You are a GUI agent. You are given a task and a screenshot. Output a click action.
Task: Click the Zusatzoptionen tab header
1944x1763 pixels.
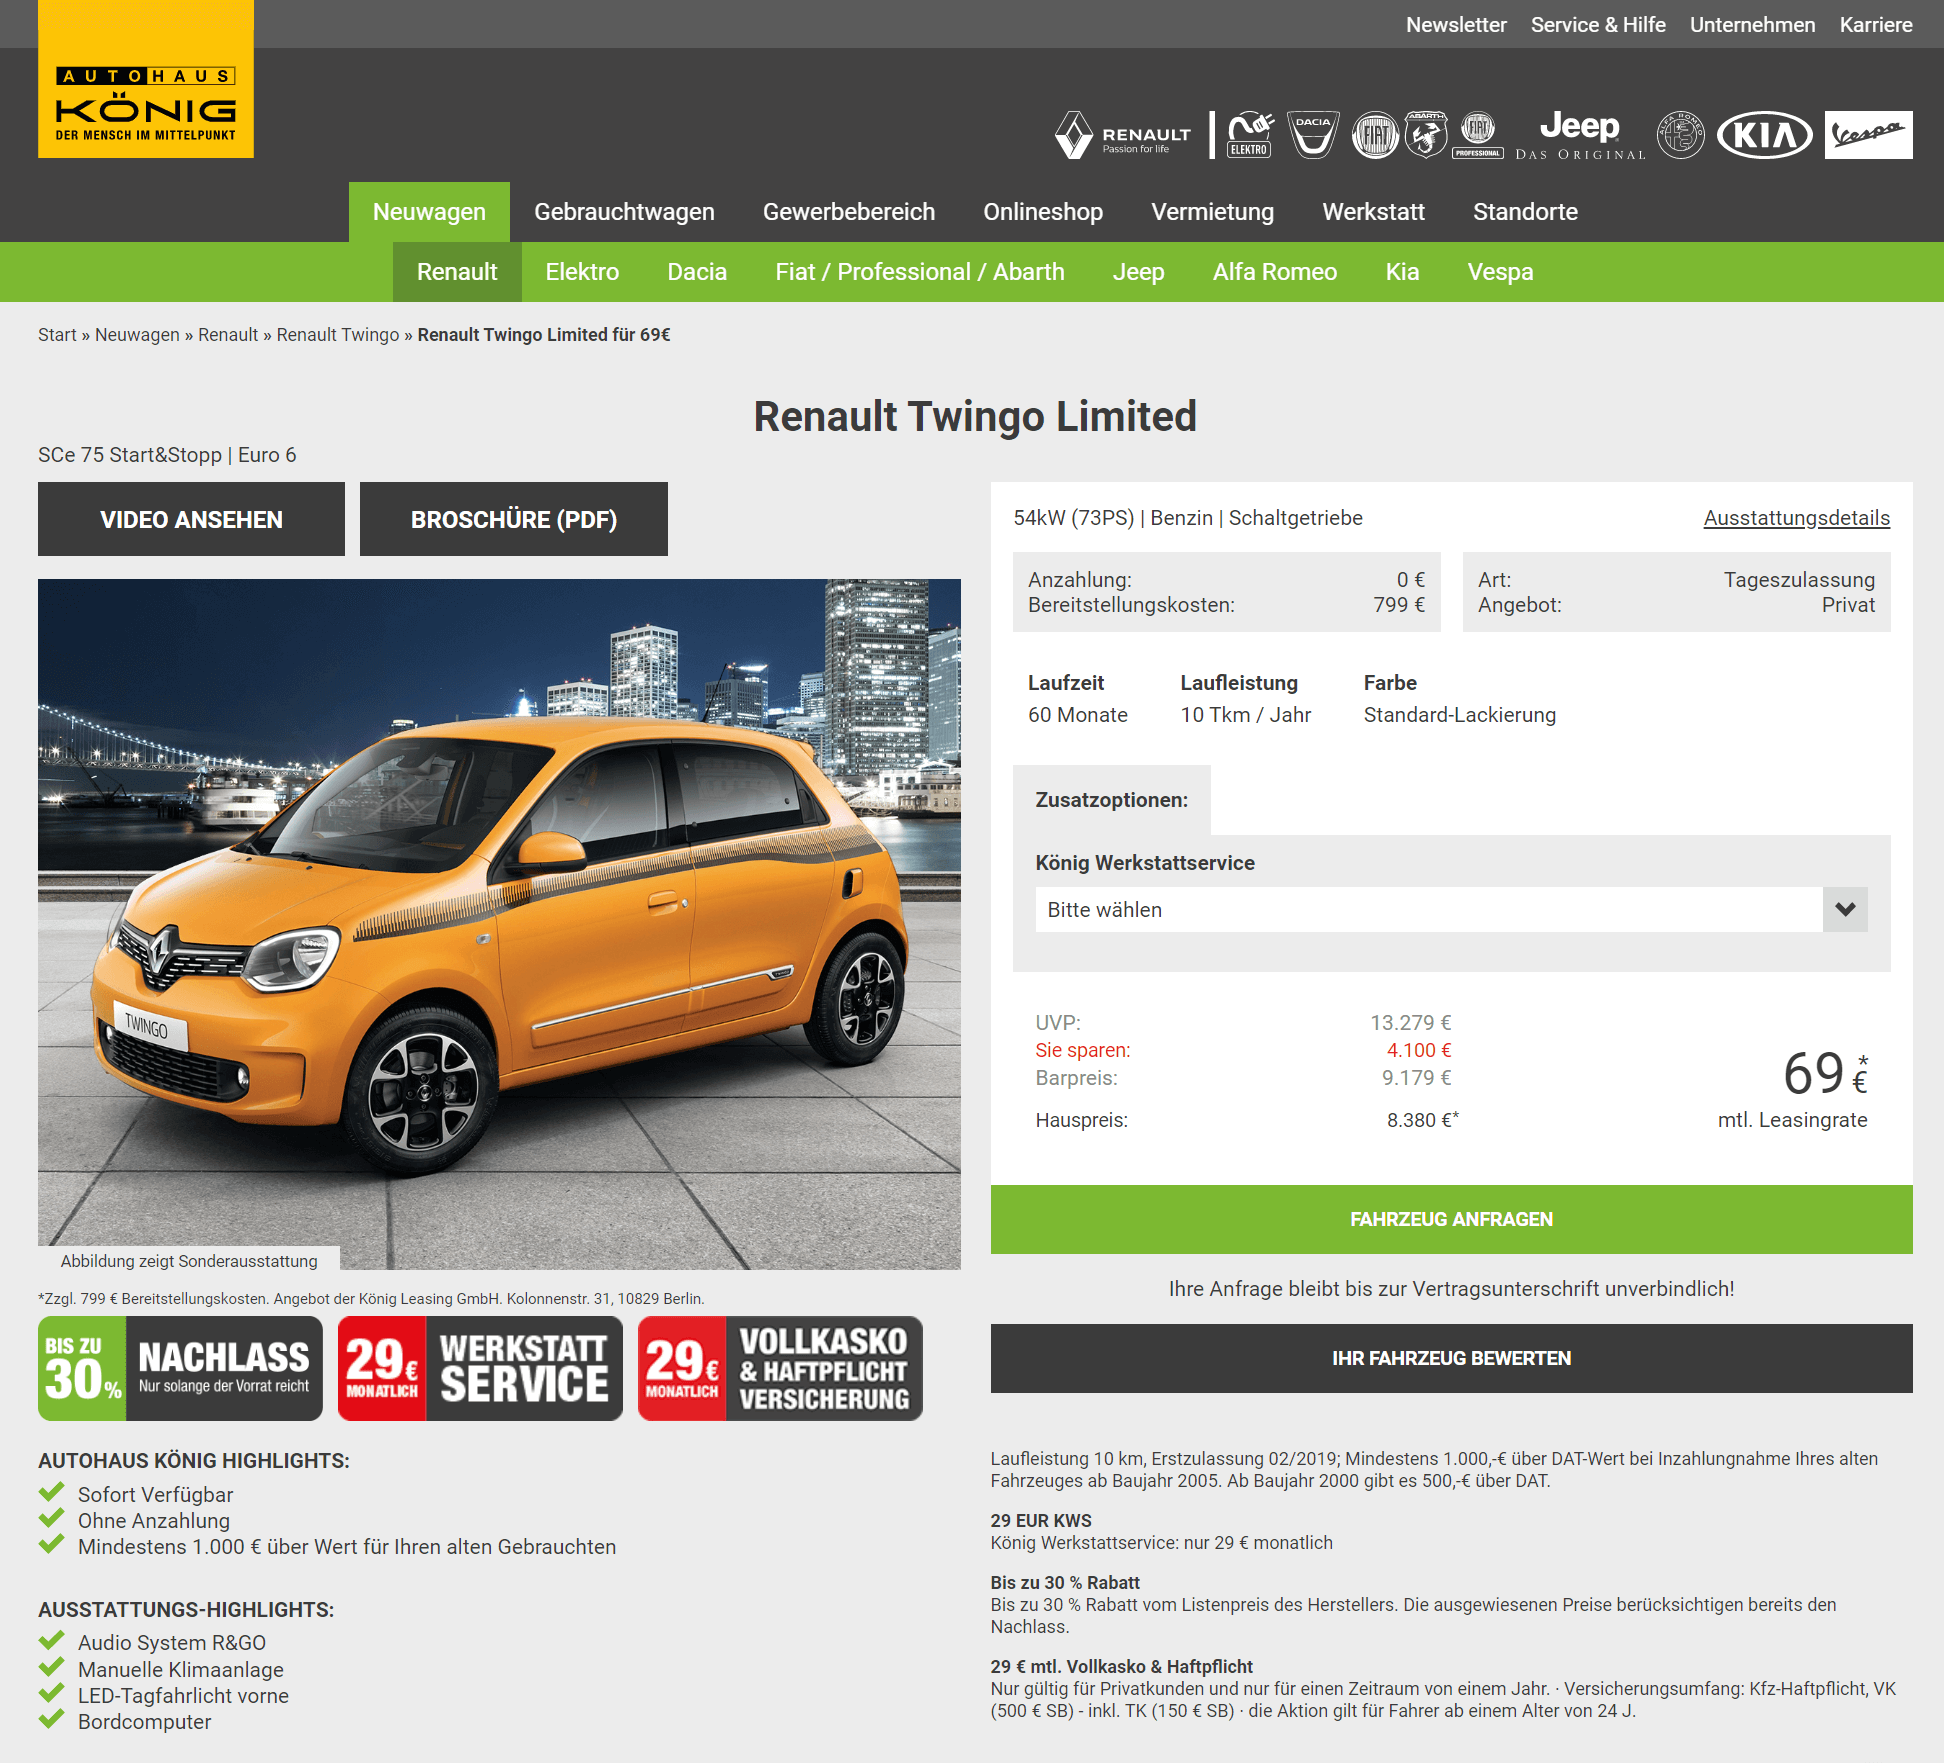pyautogui.click(x=1112, y=800)
